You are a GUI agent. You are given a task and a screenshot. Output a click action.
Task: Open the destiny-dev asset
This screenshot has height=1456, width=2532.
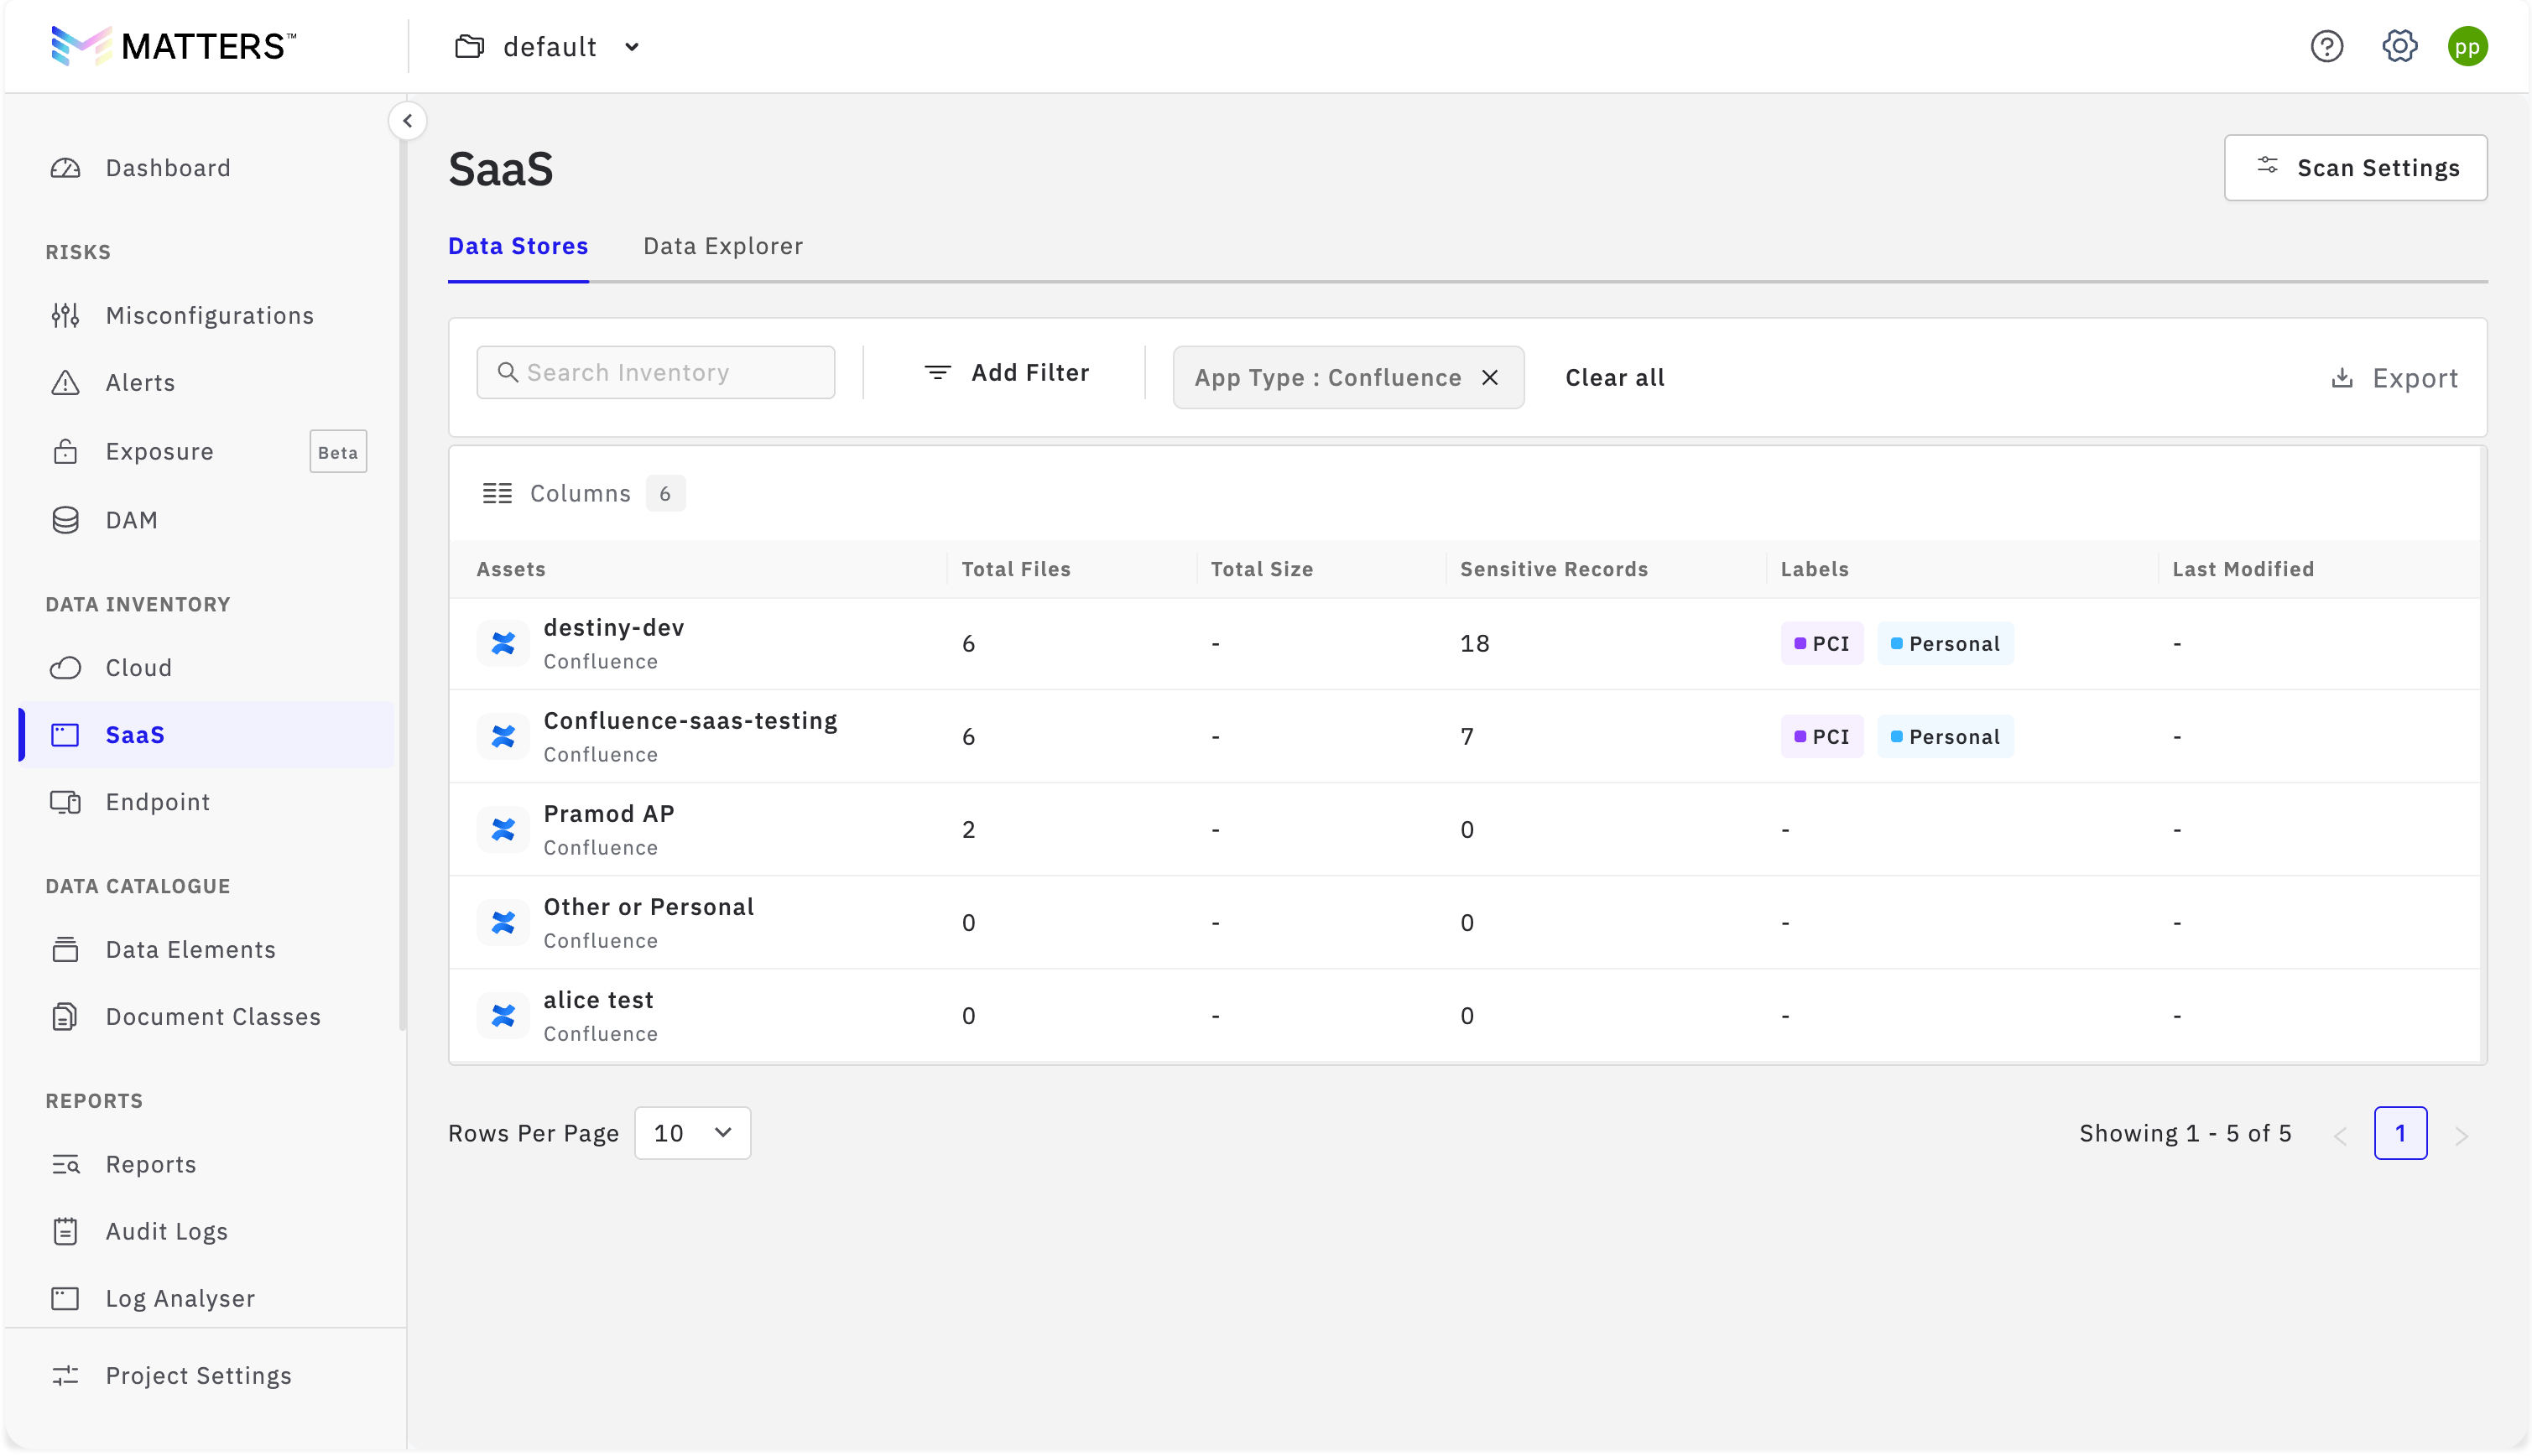614,628
